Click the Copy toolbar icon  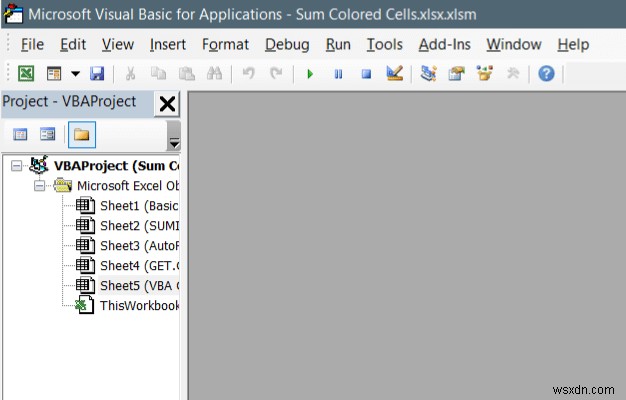pyautogui.click(x=158, y=74)
